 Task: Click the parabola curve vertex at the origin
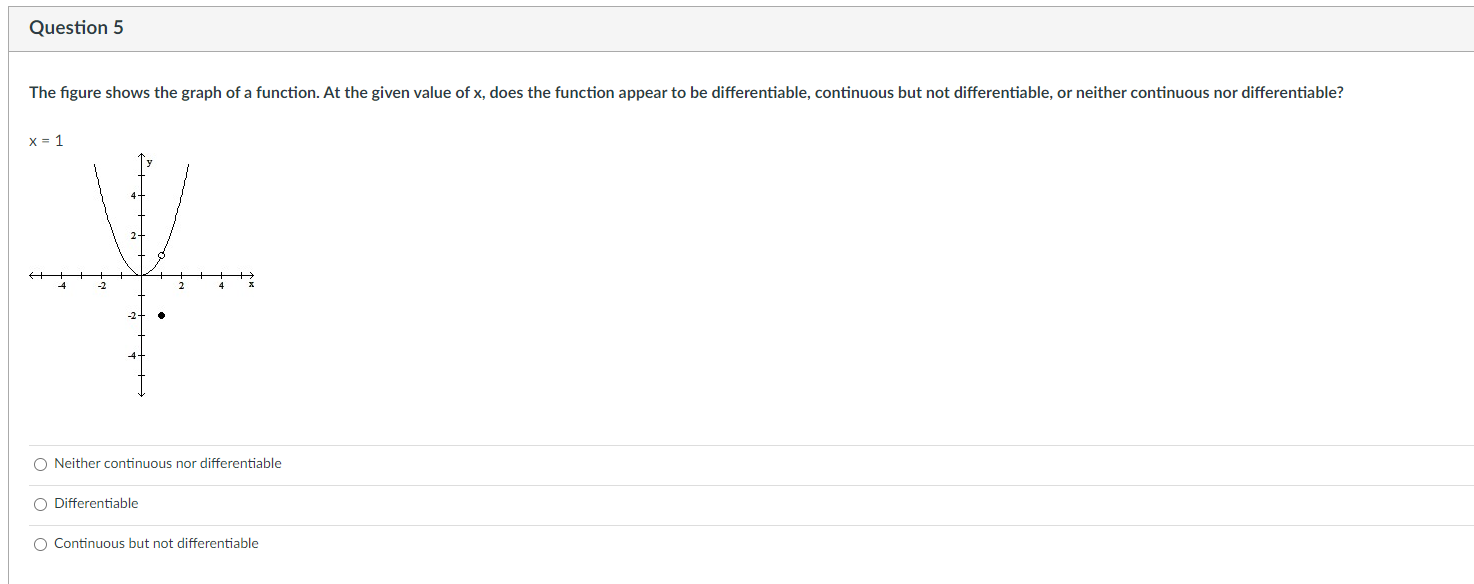[140, 274]
